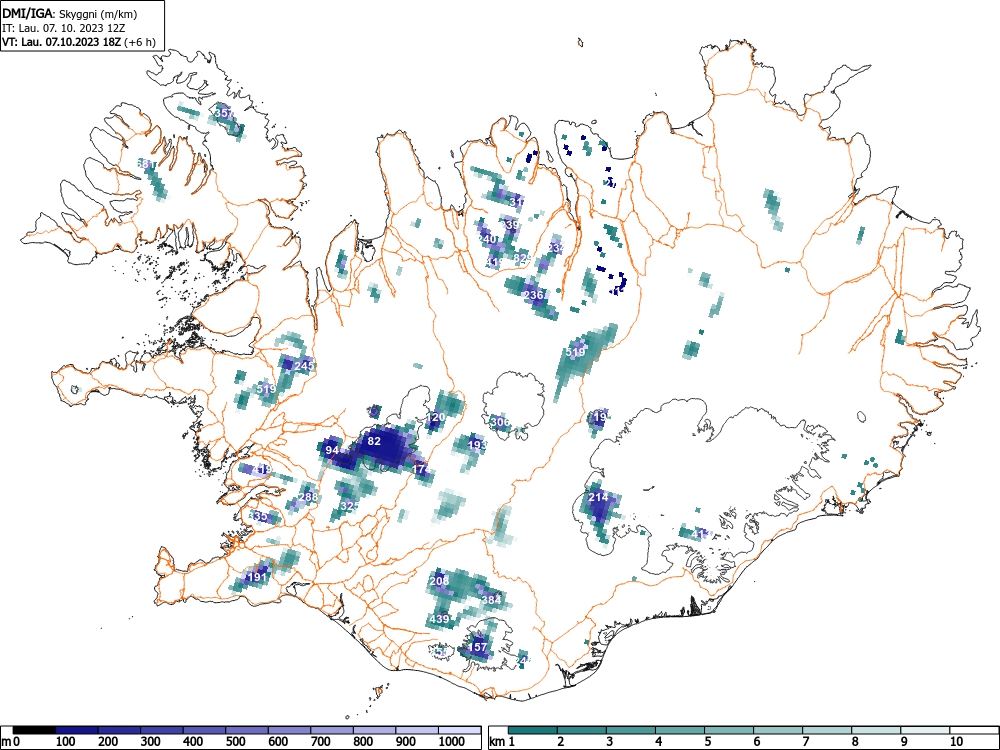
Task: Click the "10" label on the kilometer legend
Action: pos(956,742)
